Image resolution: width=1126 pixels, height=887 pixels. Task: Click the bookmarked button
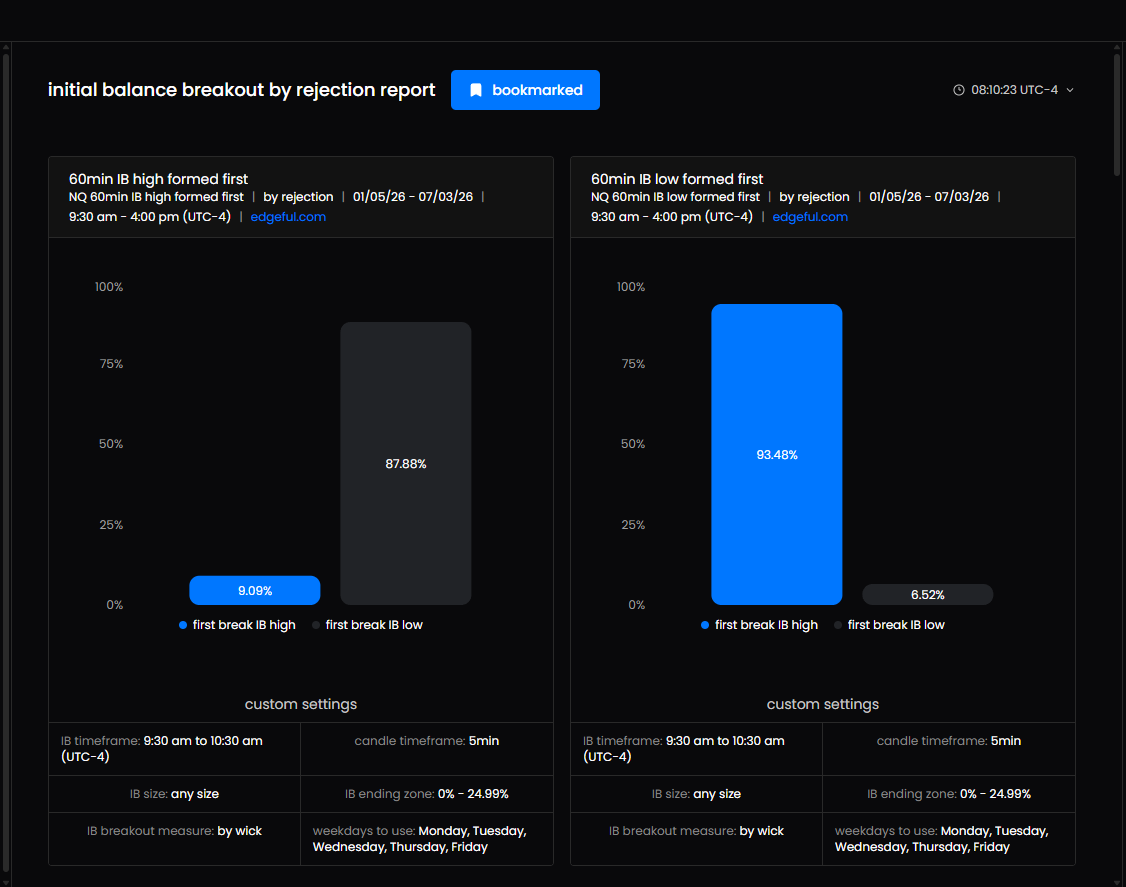[x=525, y=90]
